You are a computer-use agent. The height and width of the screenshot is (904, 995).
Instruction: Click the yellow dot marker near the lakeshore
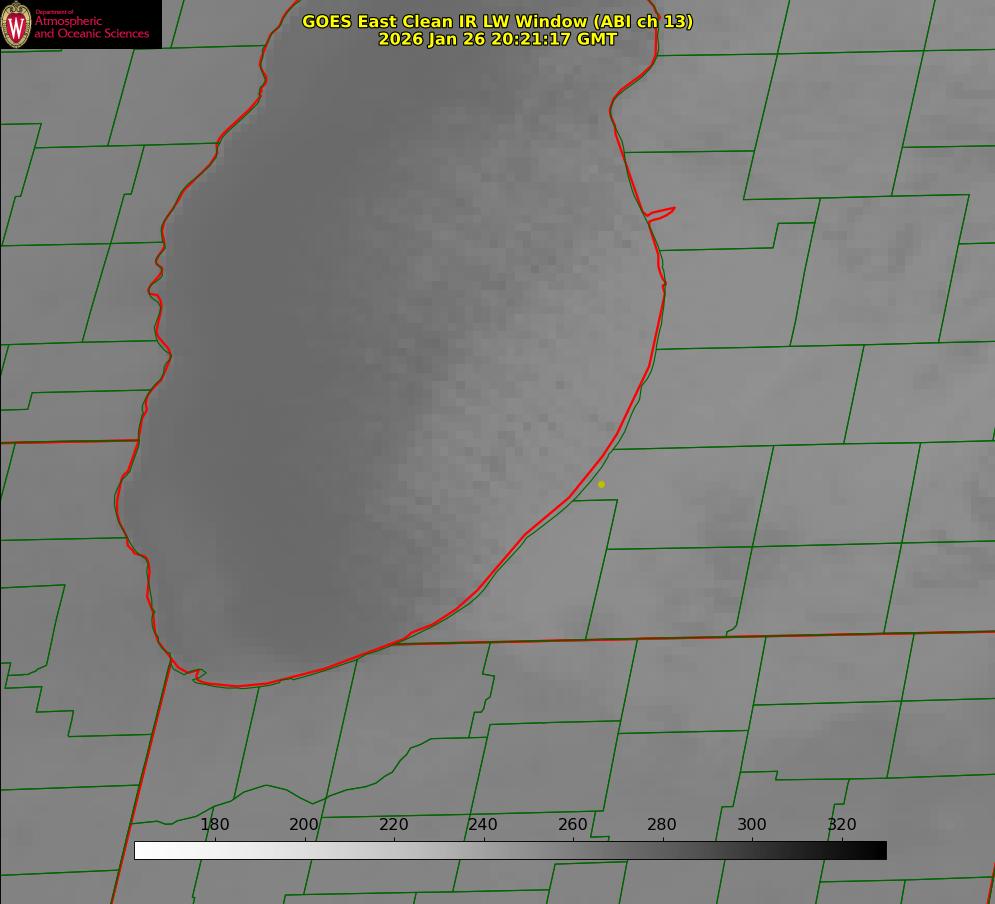point(601,484)
